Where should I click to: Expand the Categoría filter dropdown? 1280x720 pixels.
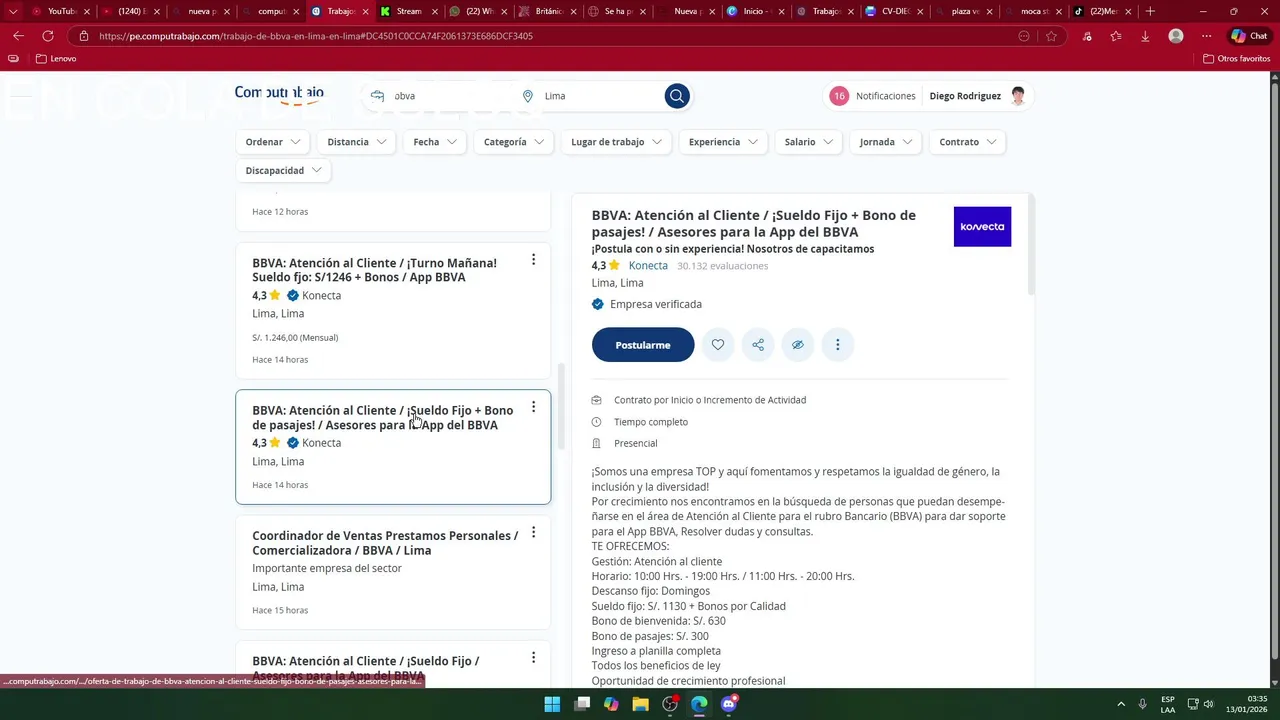pos(514,142)
